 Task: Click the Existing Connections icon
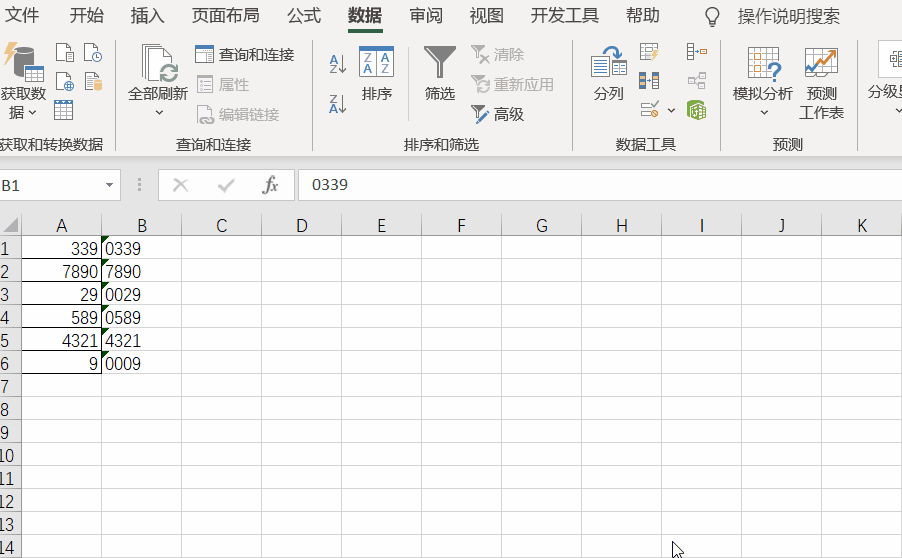tap(93, 81)
